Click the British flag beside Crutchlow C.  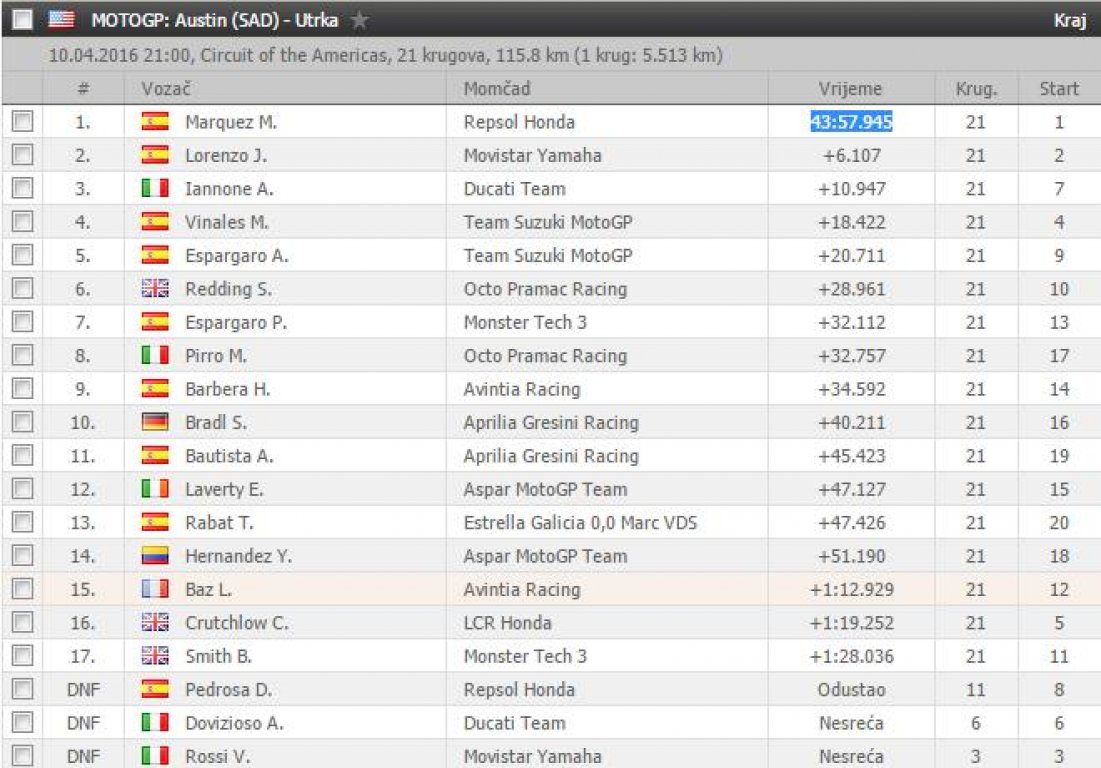click(155, 623)
